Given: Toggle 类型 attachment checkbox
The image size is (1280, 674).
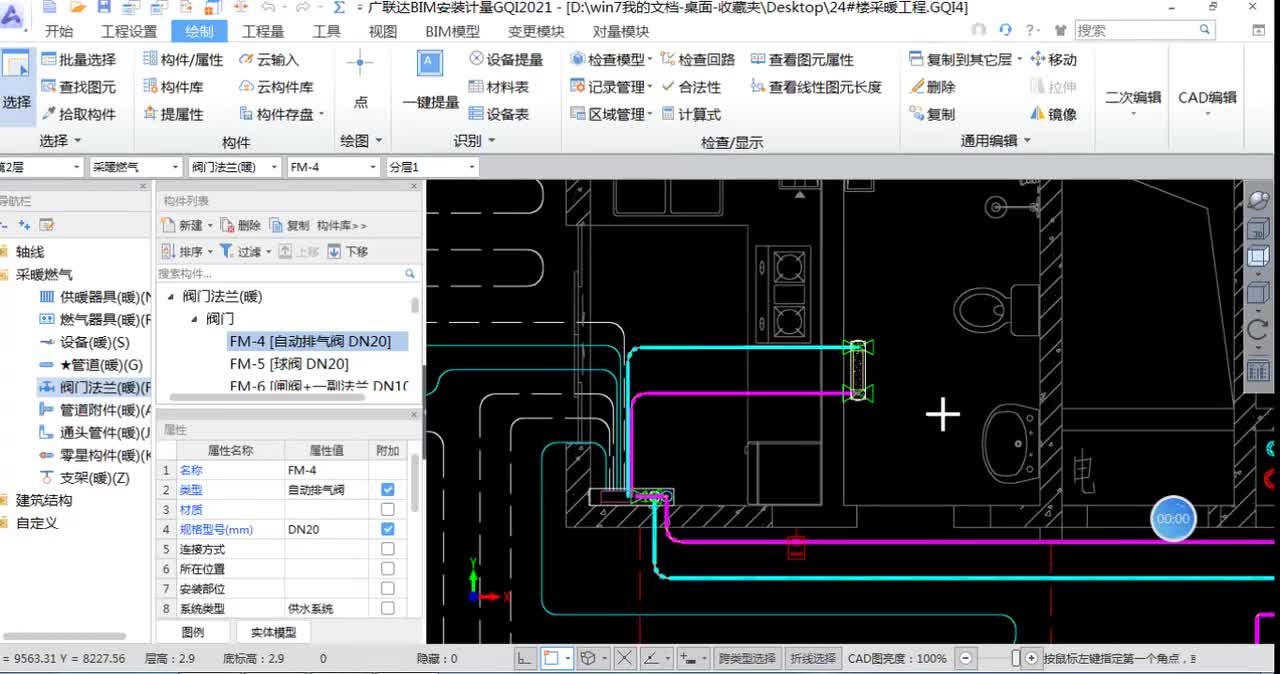Looking at the screenshot, I should pyautogui.click(x=388, y=489).
